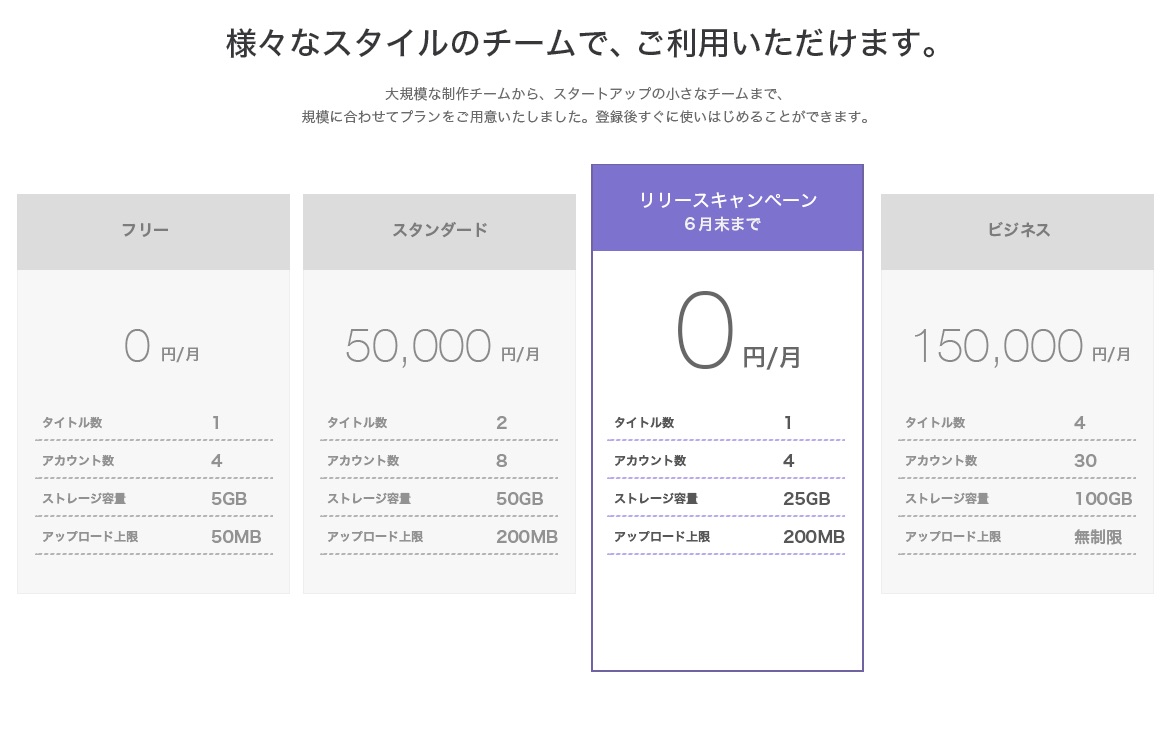Image resolution: width=1170 pixels, height=735 pixels.
Task: Click アップロード上限 200MB row in campaign plan
Action: coord(726,537)
